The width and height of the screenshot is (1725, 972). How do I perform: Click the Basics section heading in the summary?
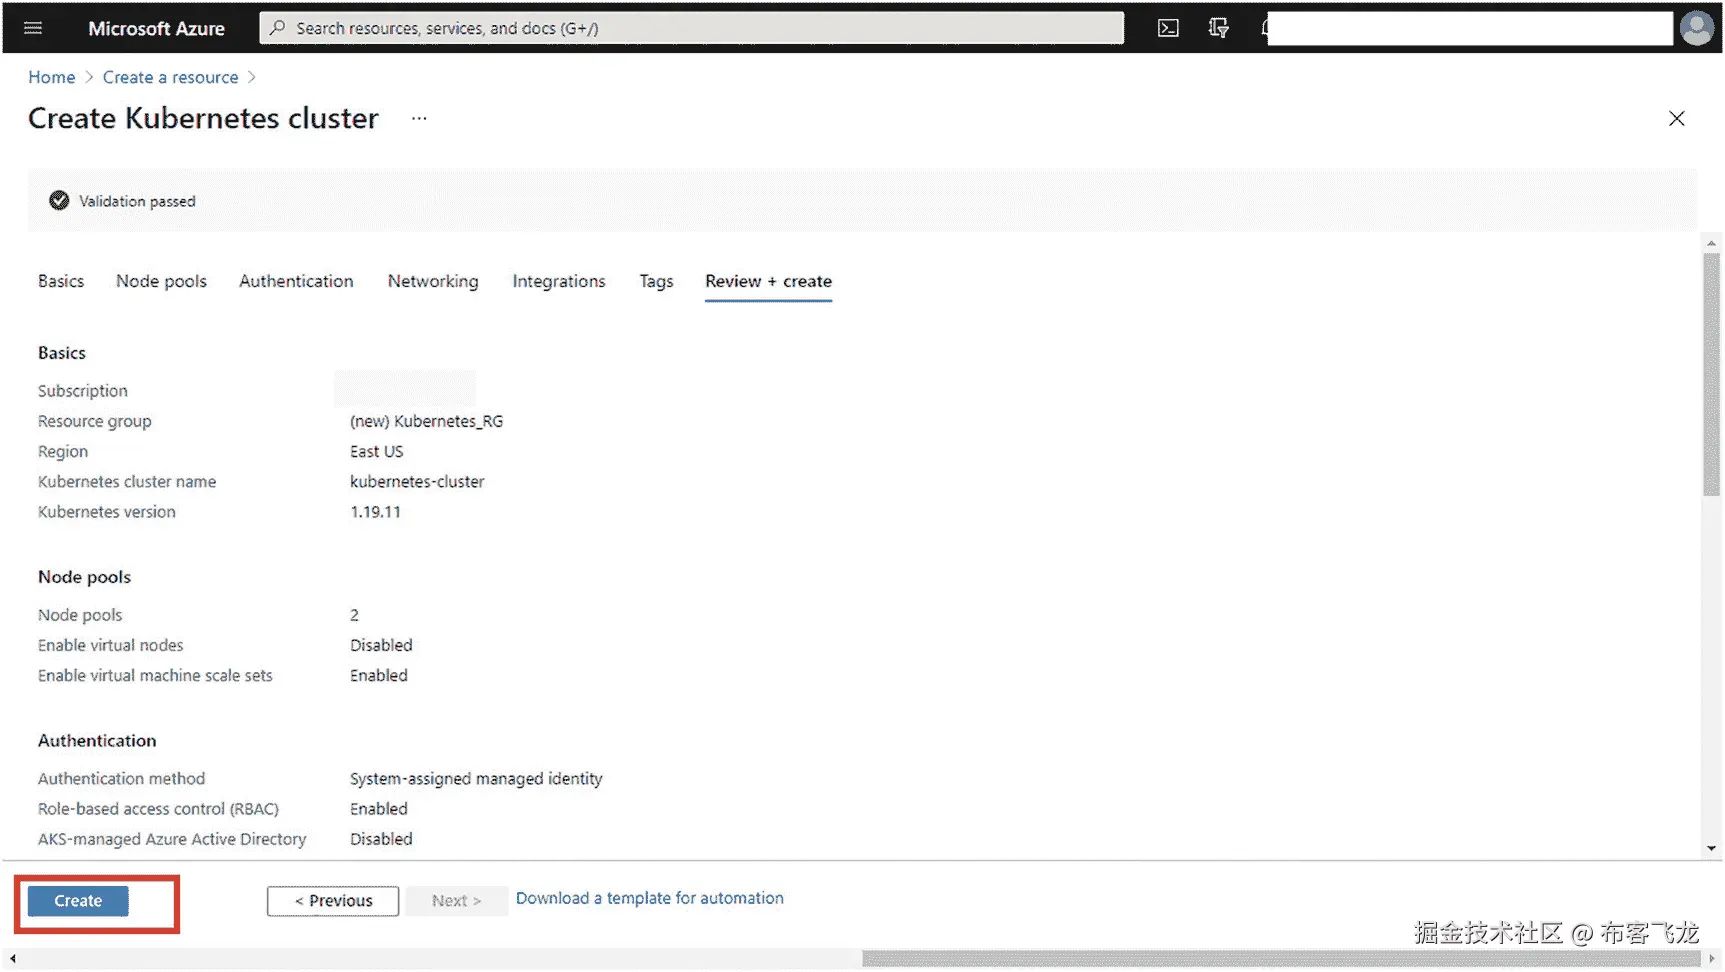(x=62, y=353)
